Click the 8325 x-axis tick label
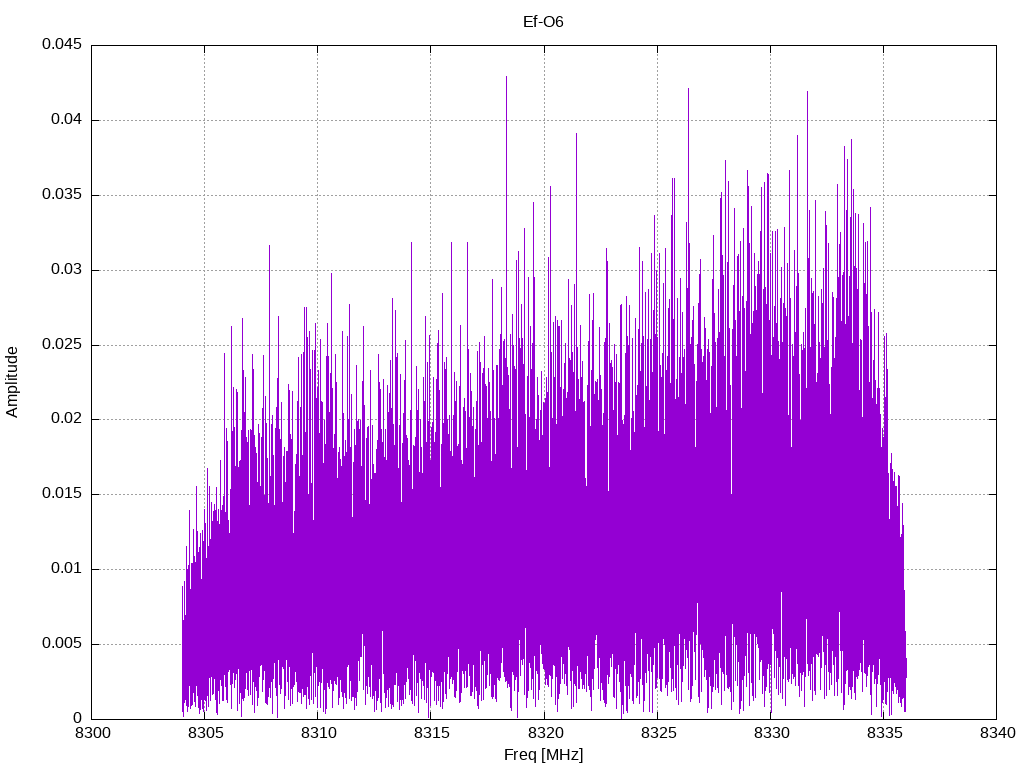The height and width of the screenshot is (768, 1024). coord(657,733)
